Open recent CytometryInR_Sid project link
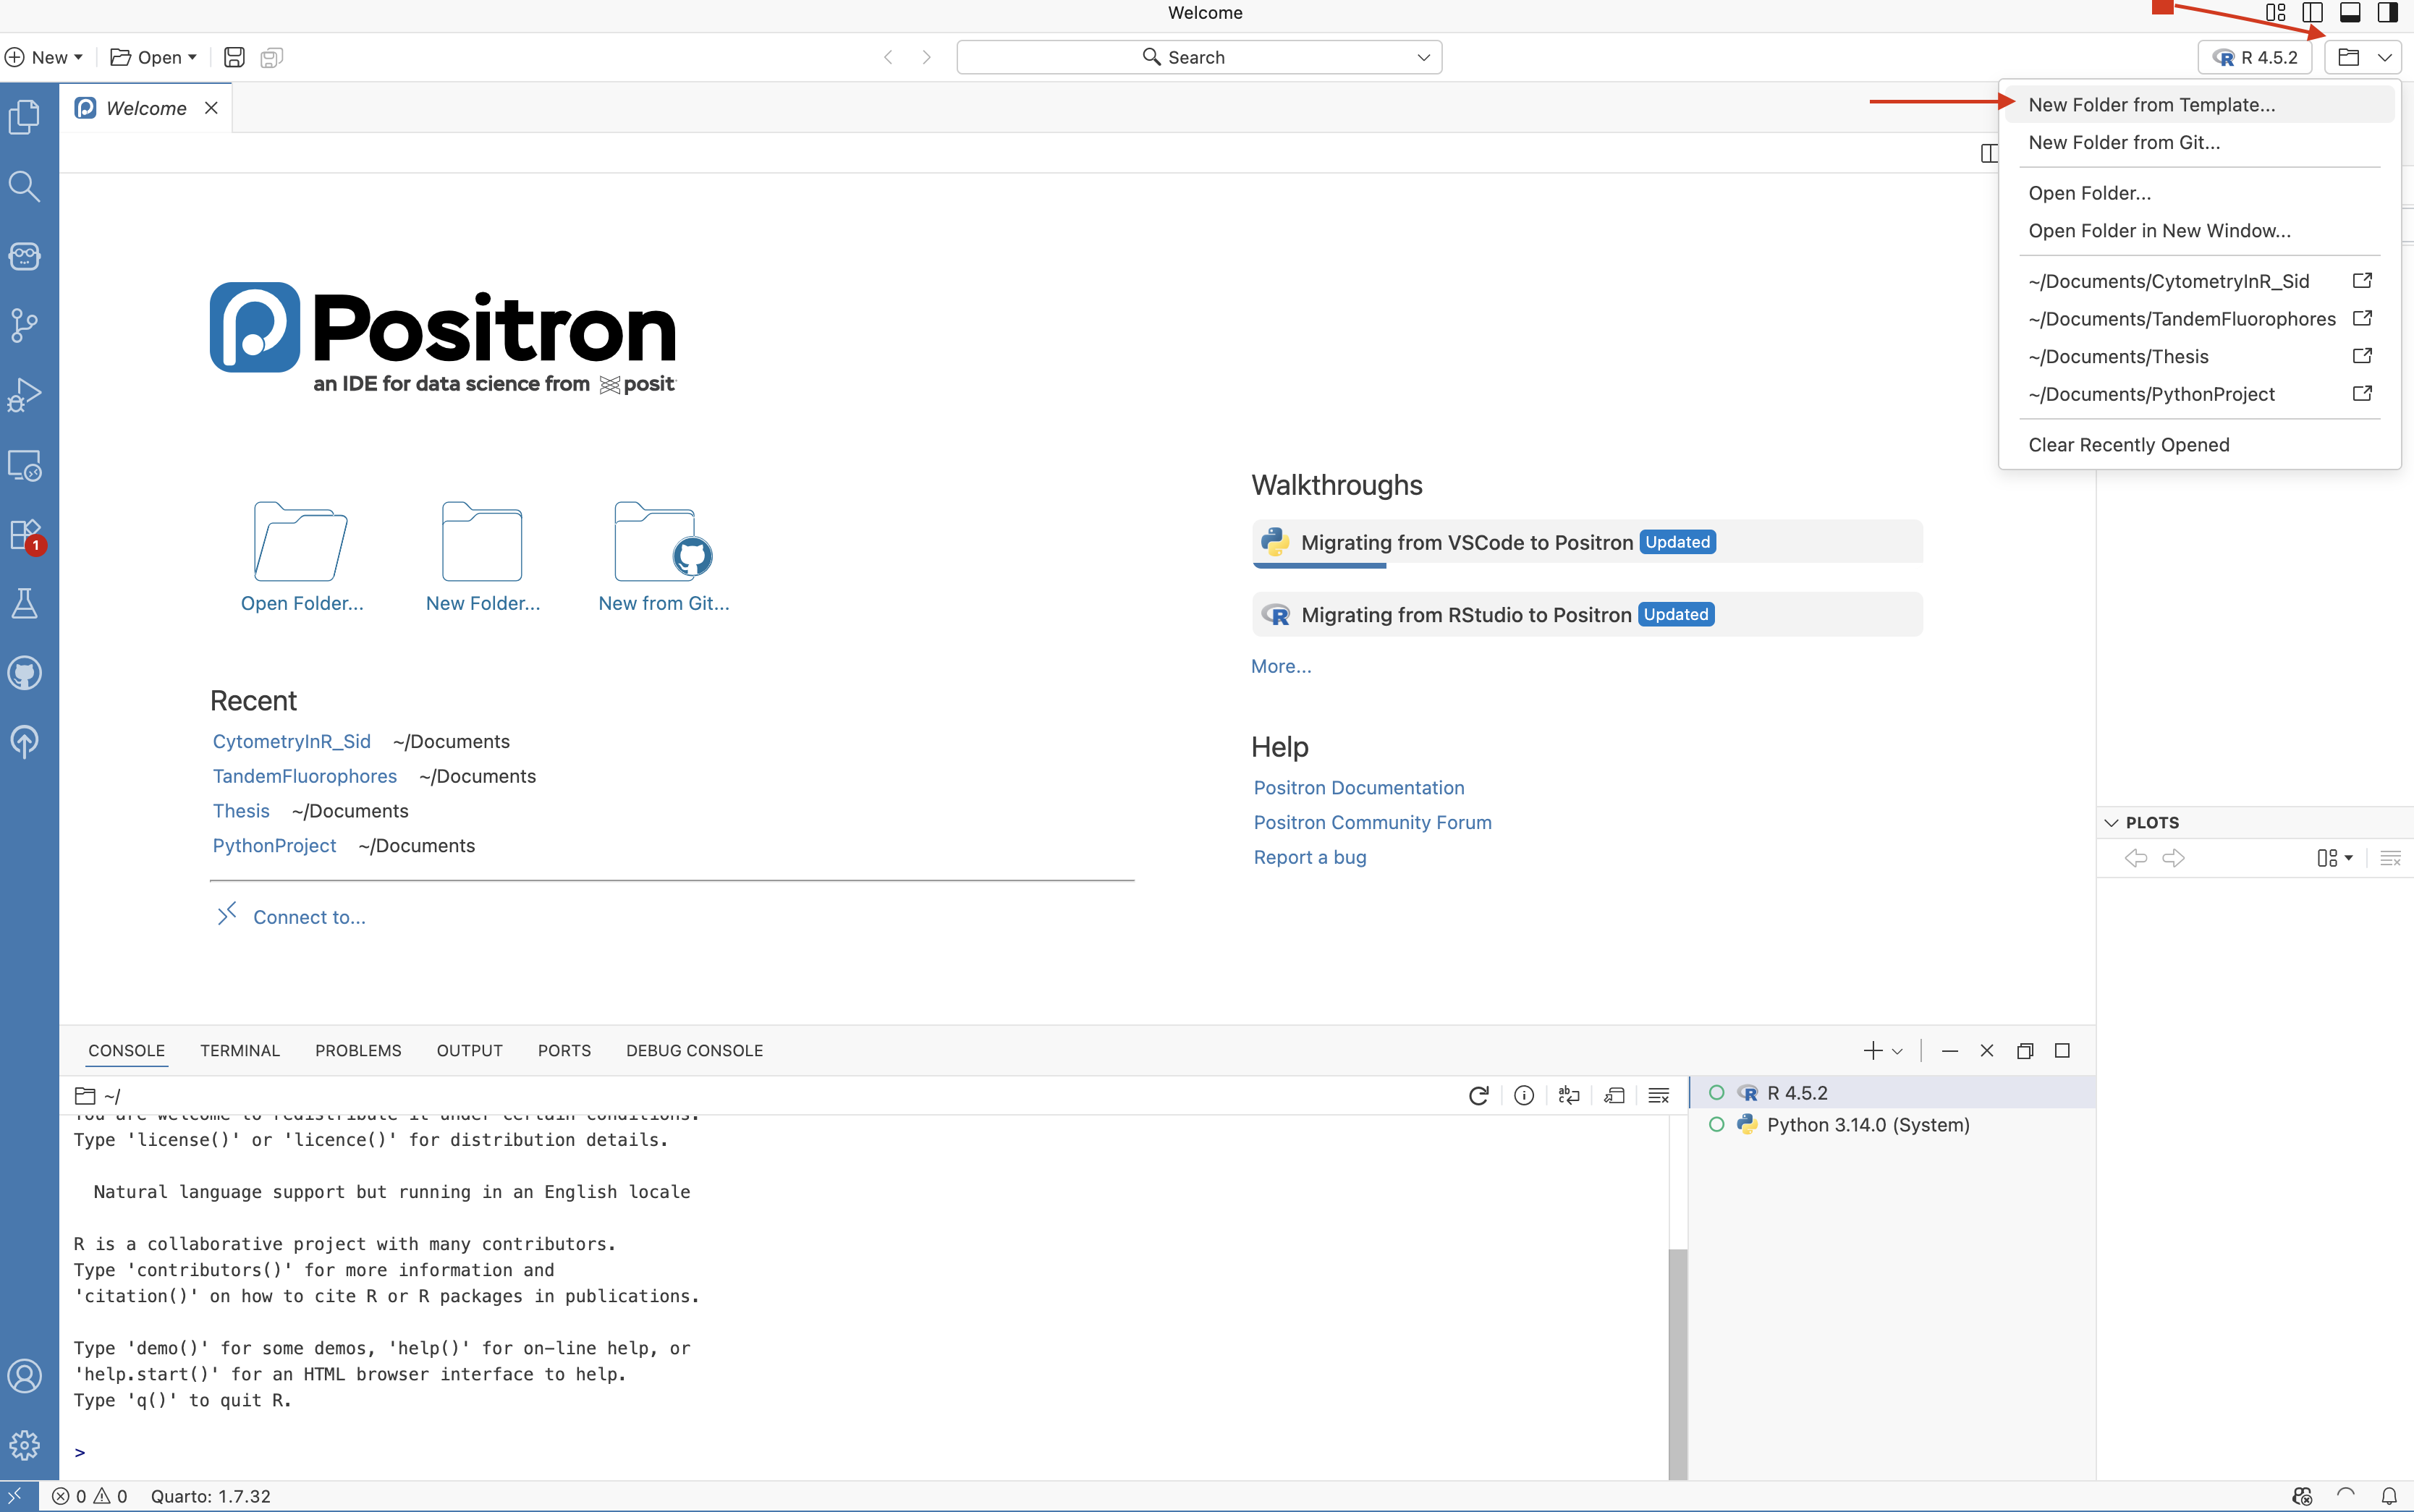 click(x=291, y=741)
